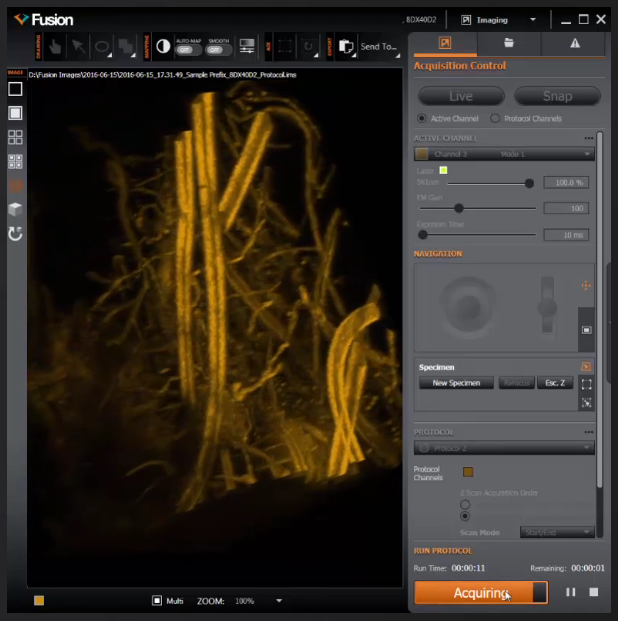Select the Protocol Channels radio button
The width and height of the screenshot is (618, 621).
click(496, 119)
